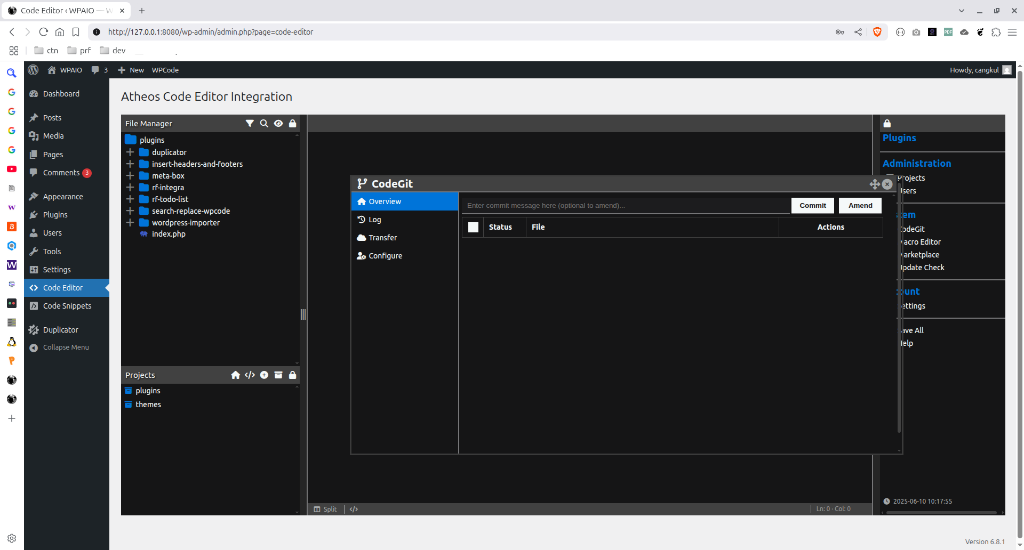Close the CodeGit dialog
This screenshot has width=1024, height=550.
pos(887,184)
